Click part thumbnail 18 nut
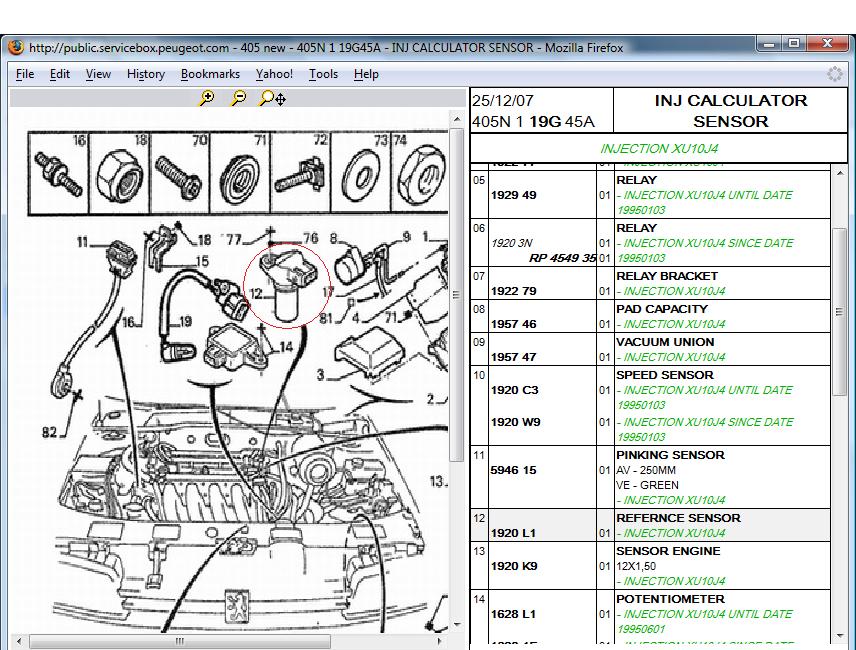Screen dimensions: 856x650 (x=119, y=172)
